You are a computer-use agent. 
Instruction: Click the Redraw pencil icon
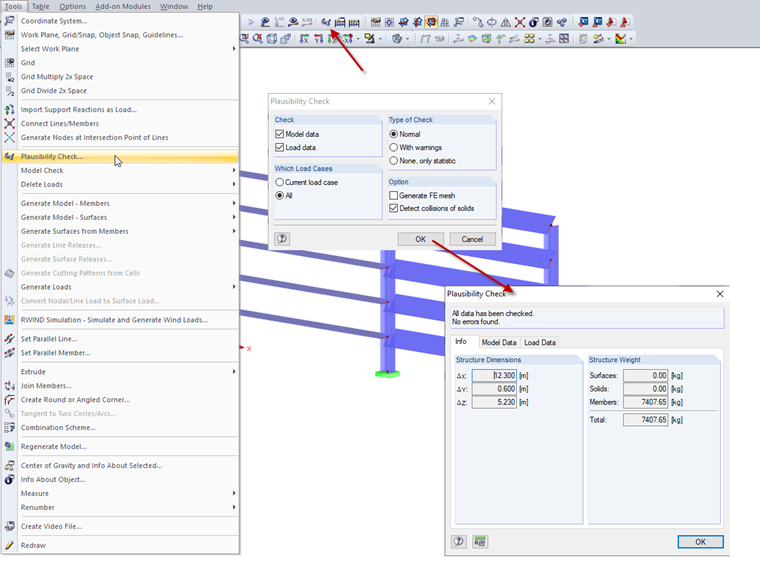click(9, 545)
